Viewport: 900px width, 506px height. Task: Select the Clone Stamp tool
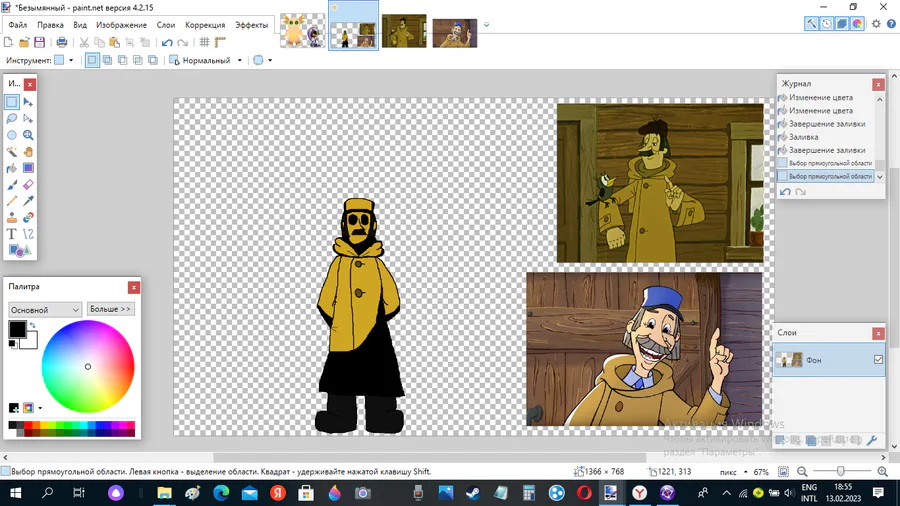click(x=11, y=217)
